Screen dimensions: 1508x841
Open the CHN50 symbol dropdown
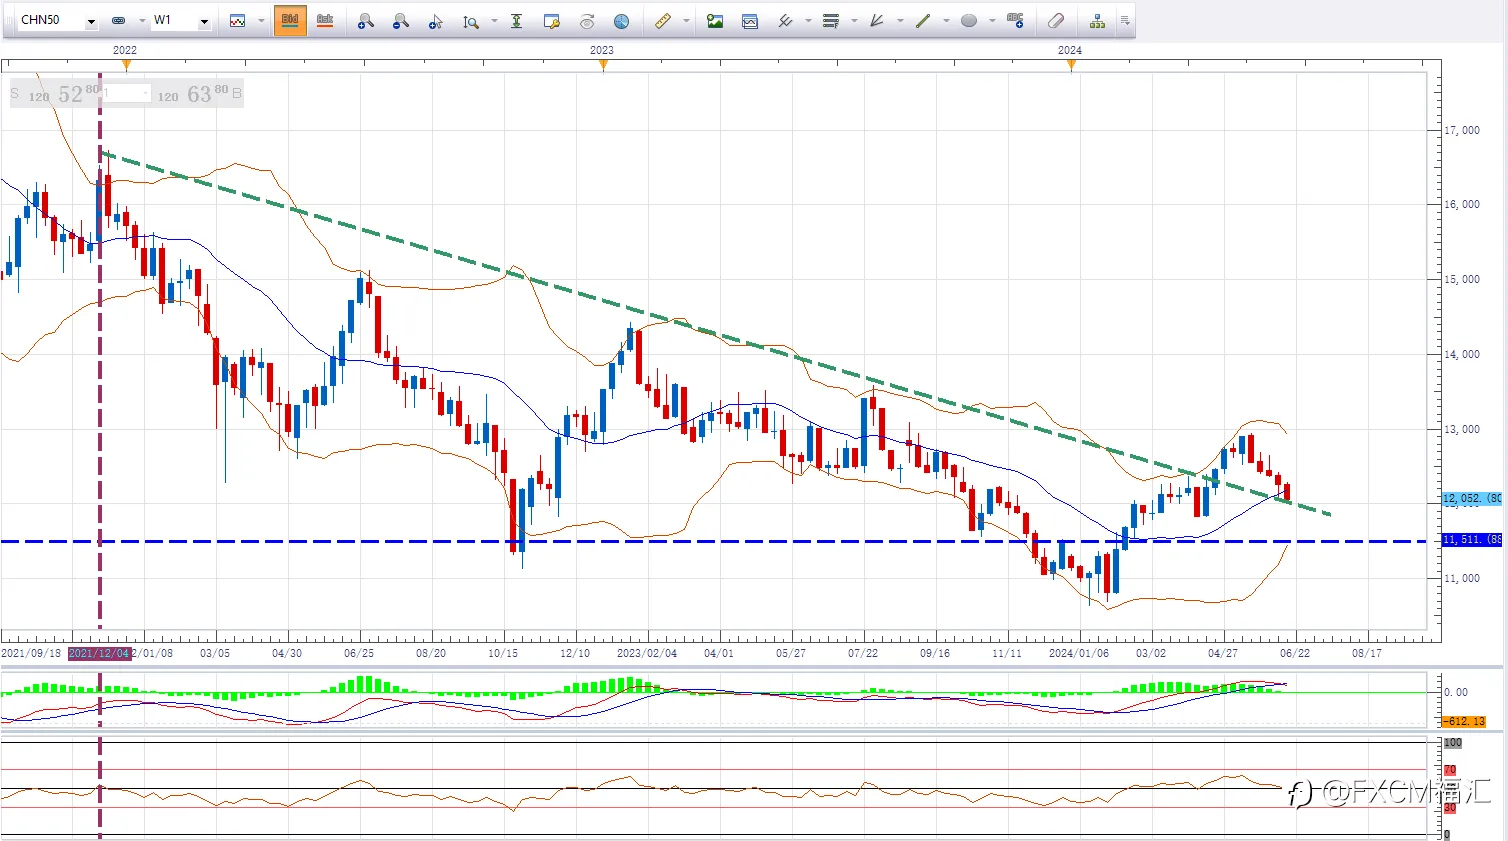(x=91, y=21)
